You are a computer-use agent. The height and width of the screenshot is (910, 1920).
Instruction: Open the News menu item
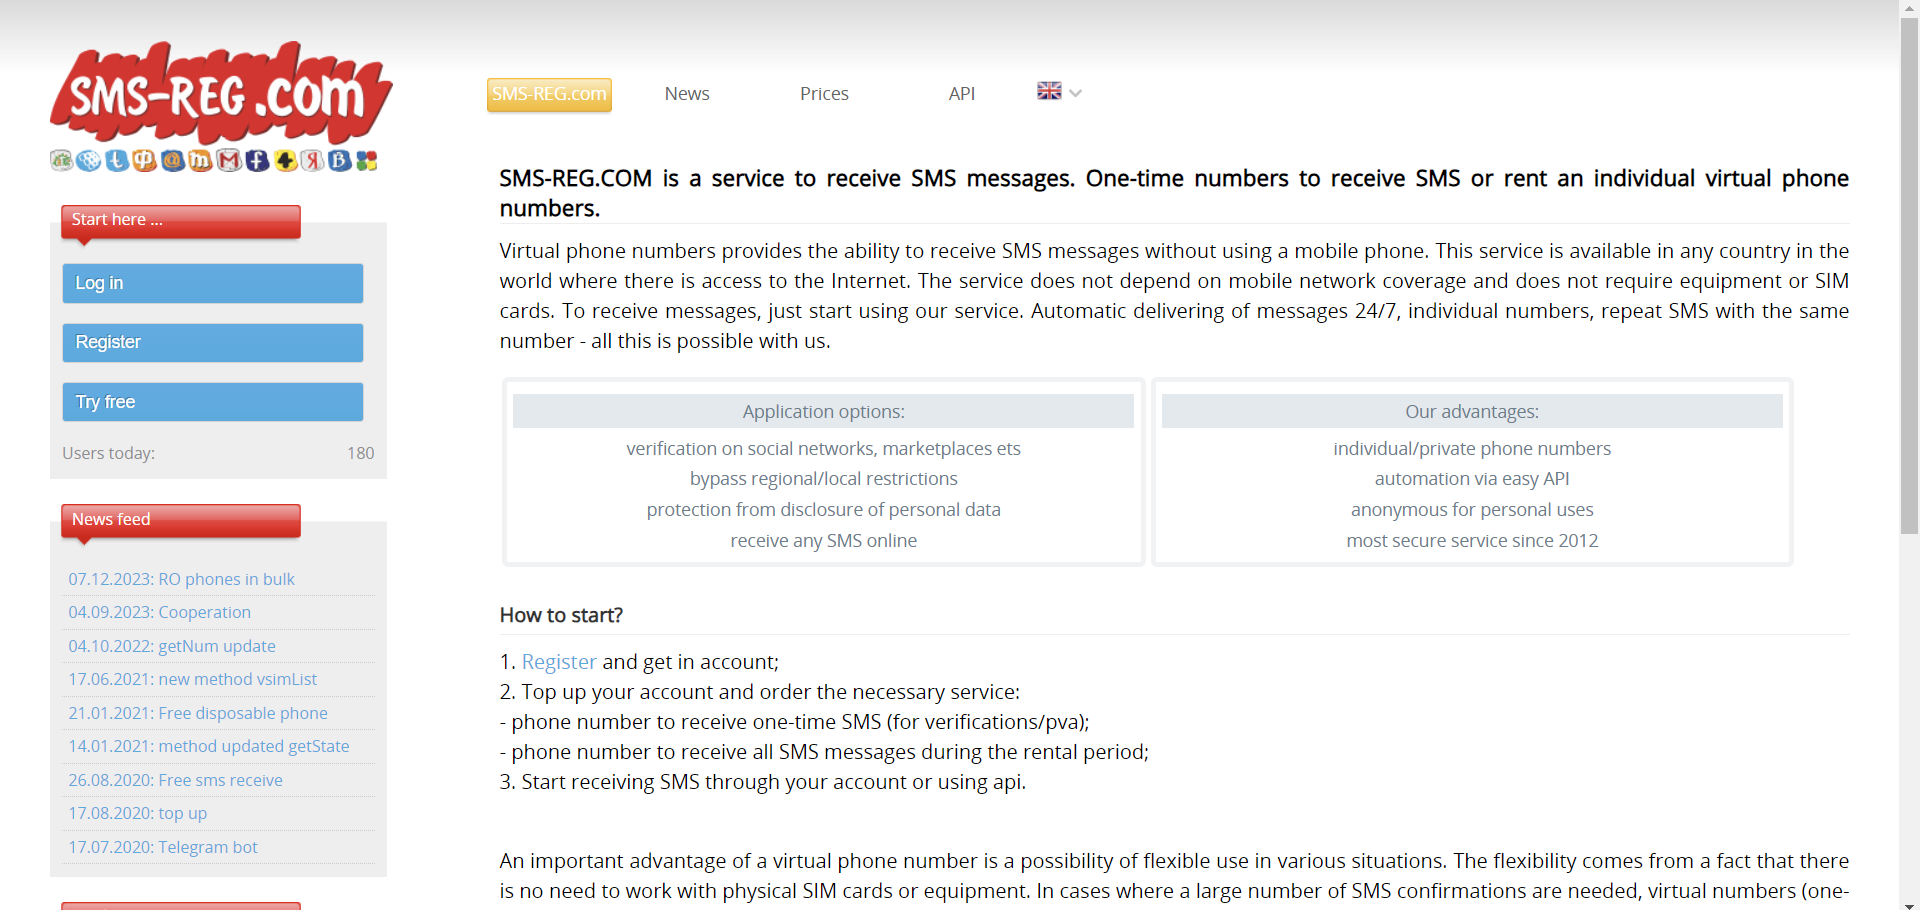click(x=687, y=94)
